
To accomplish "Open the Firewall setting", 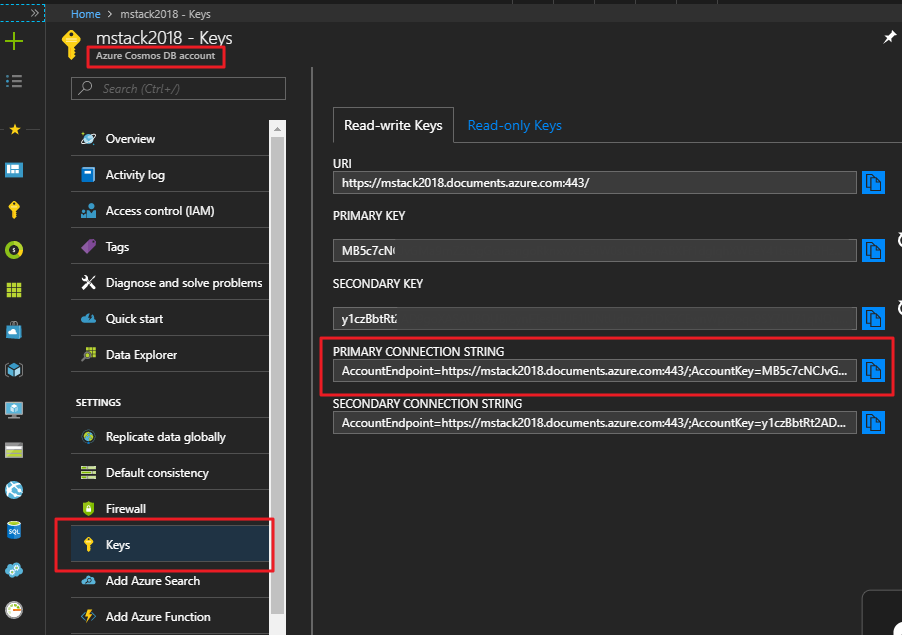I will point(170,508).
